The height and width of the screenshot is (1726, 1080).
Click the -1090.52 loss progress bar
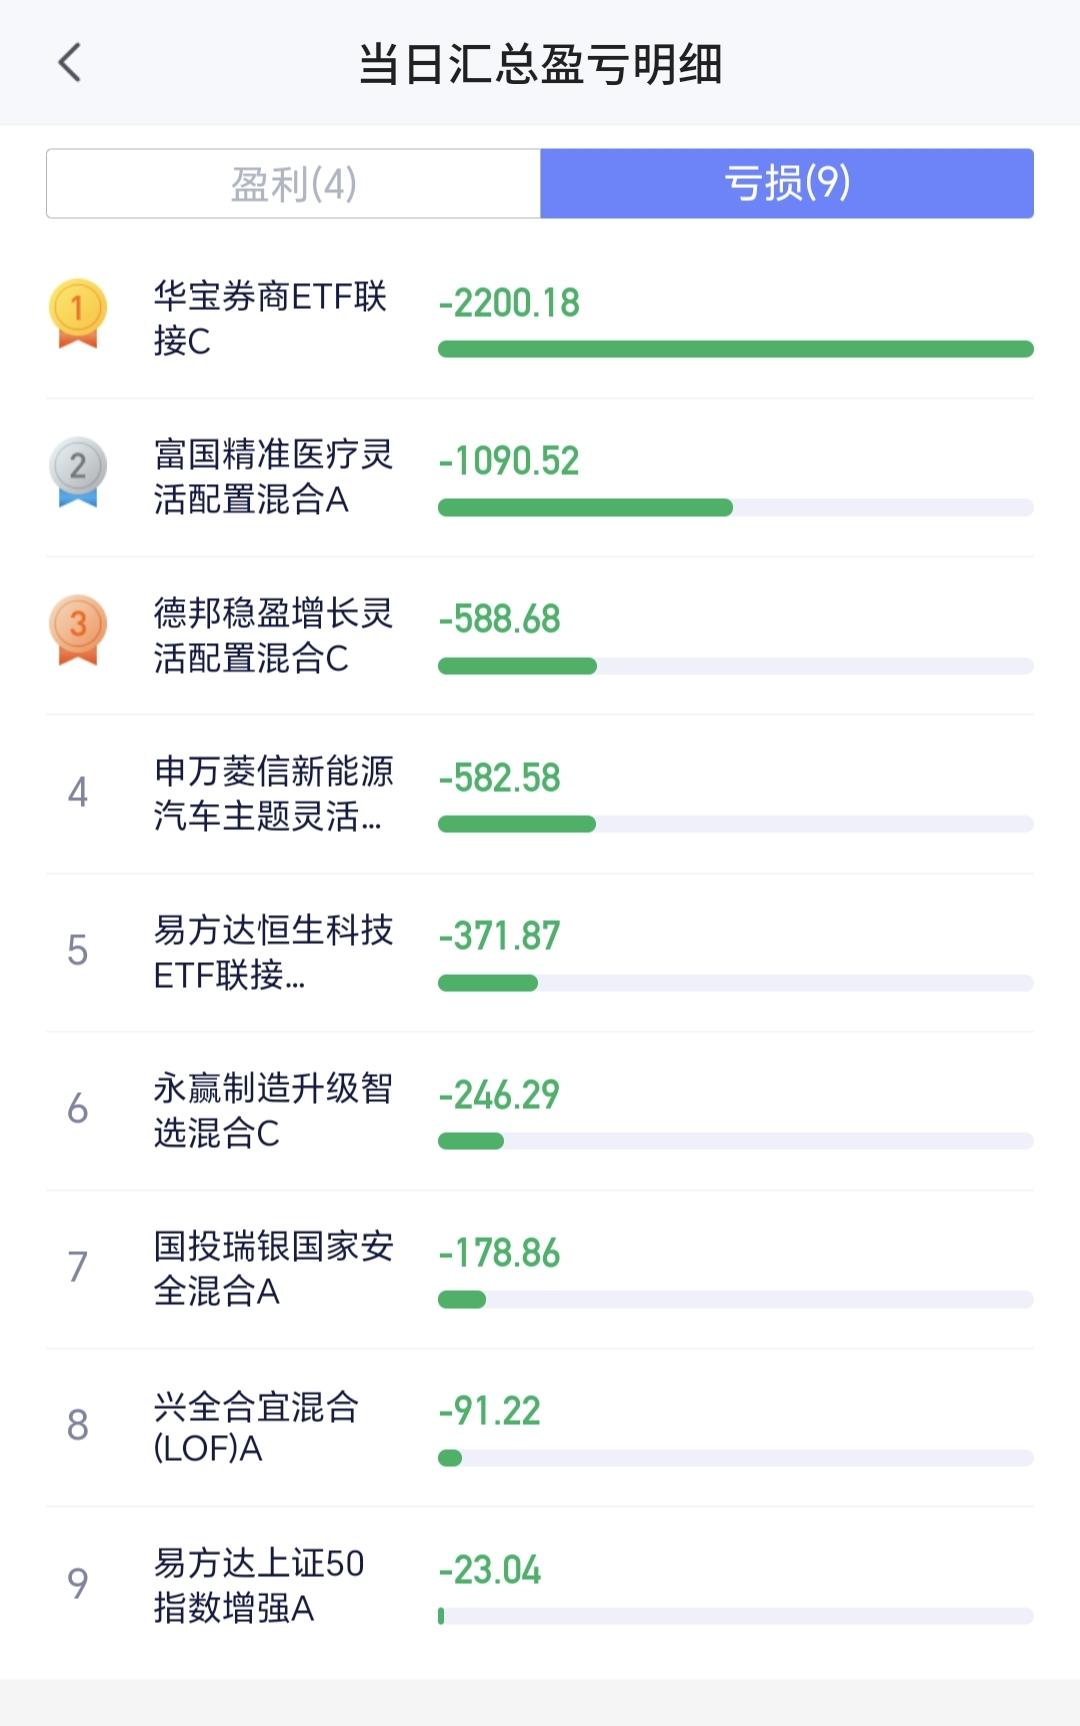click(736, 507)
